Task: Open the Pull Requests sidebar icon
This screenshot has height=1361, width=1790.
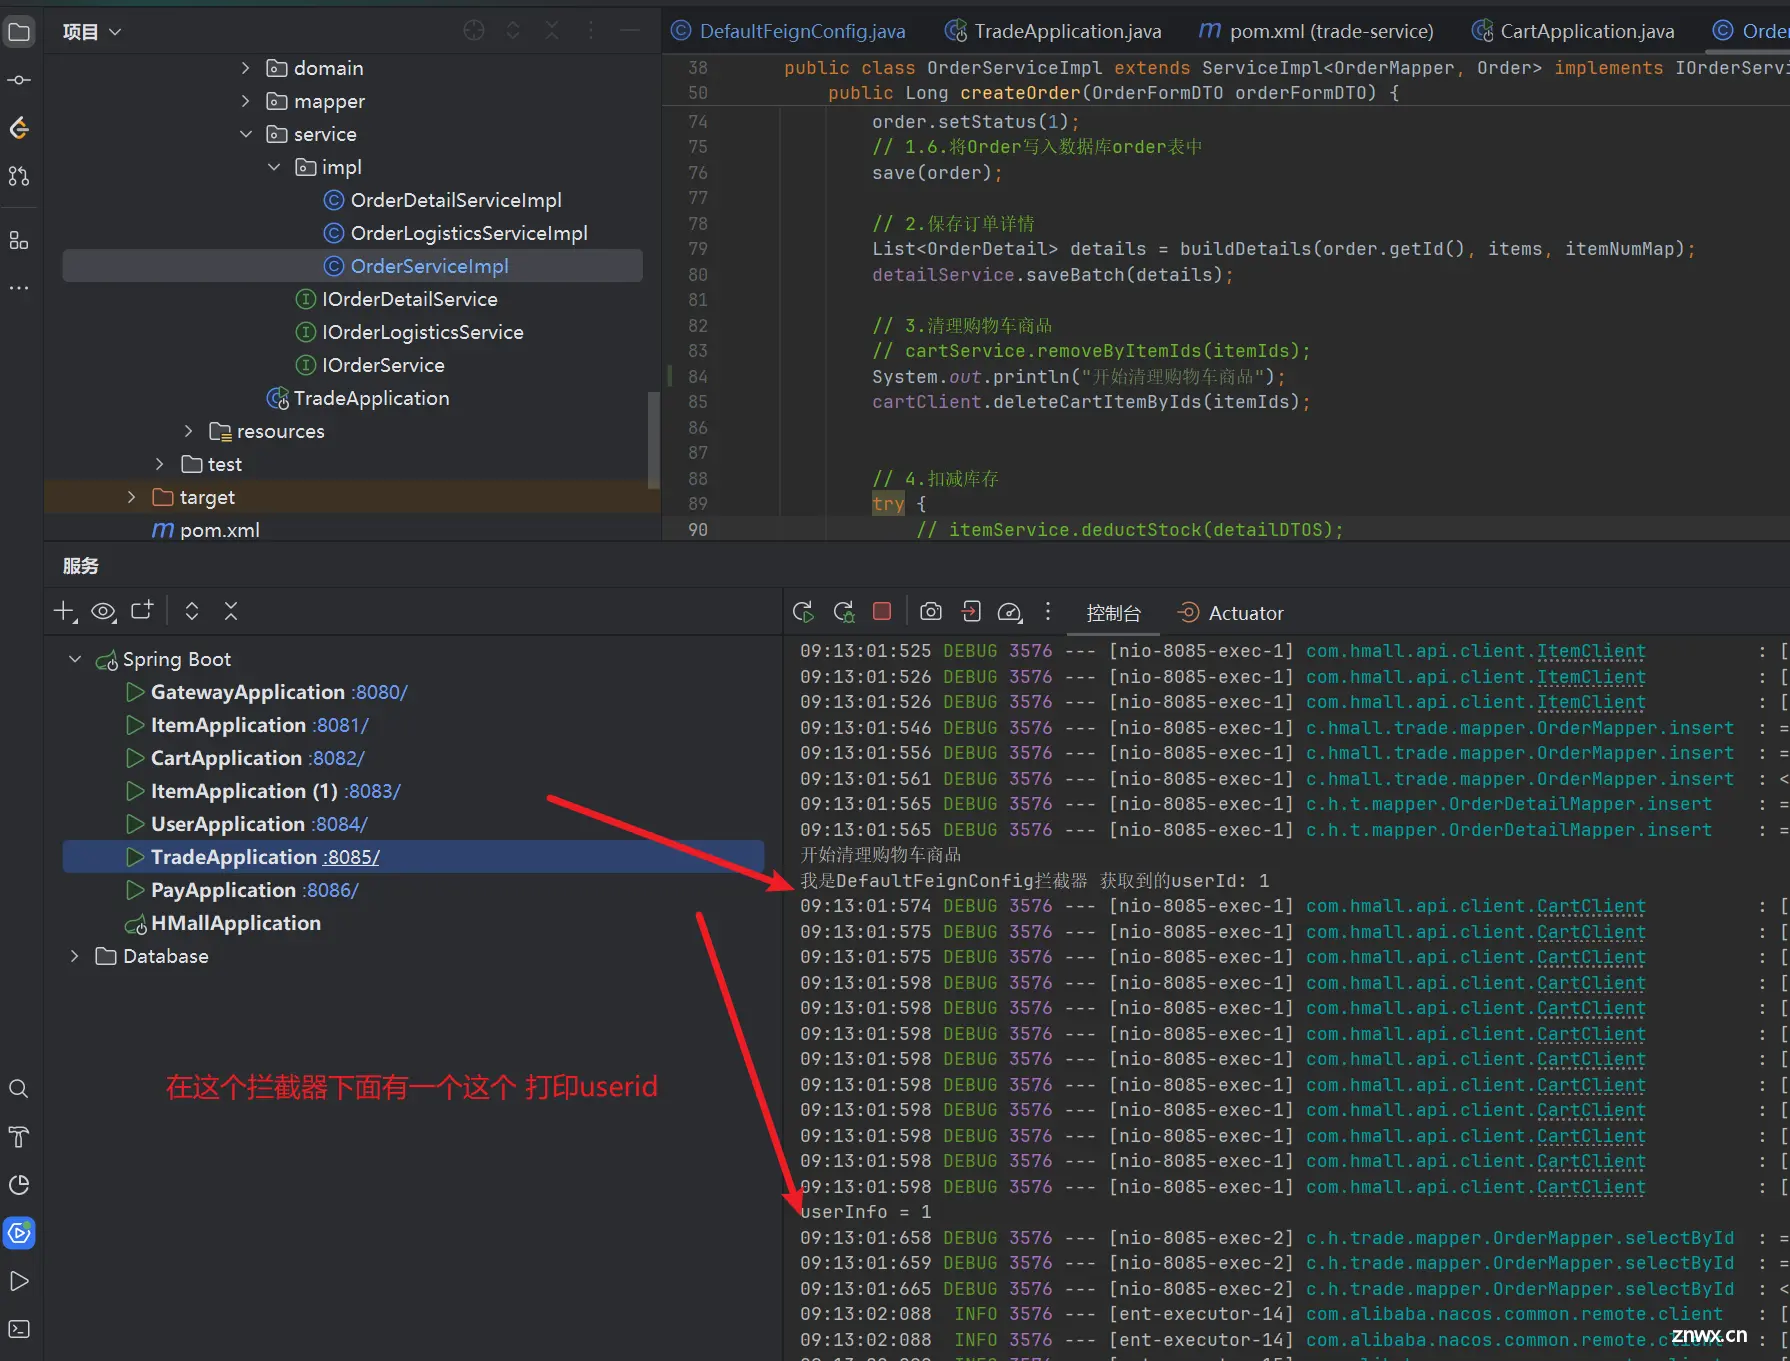Action: 19,177
